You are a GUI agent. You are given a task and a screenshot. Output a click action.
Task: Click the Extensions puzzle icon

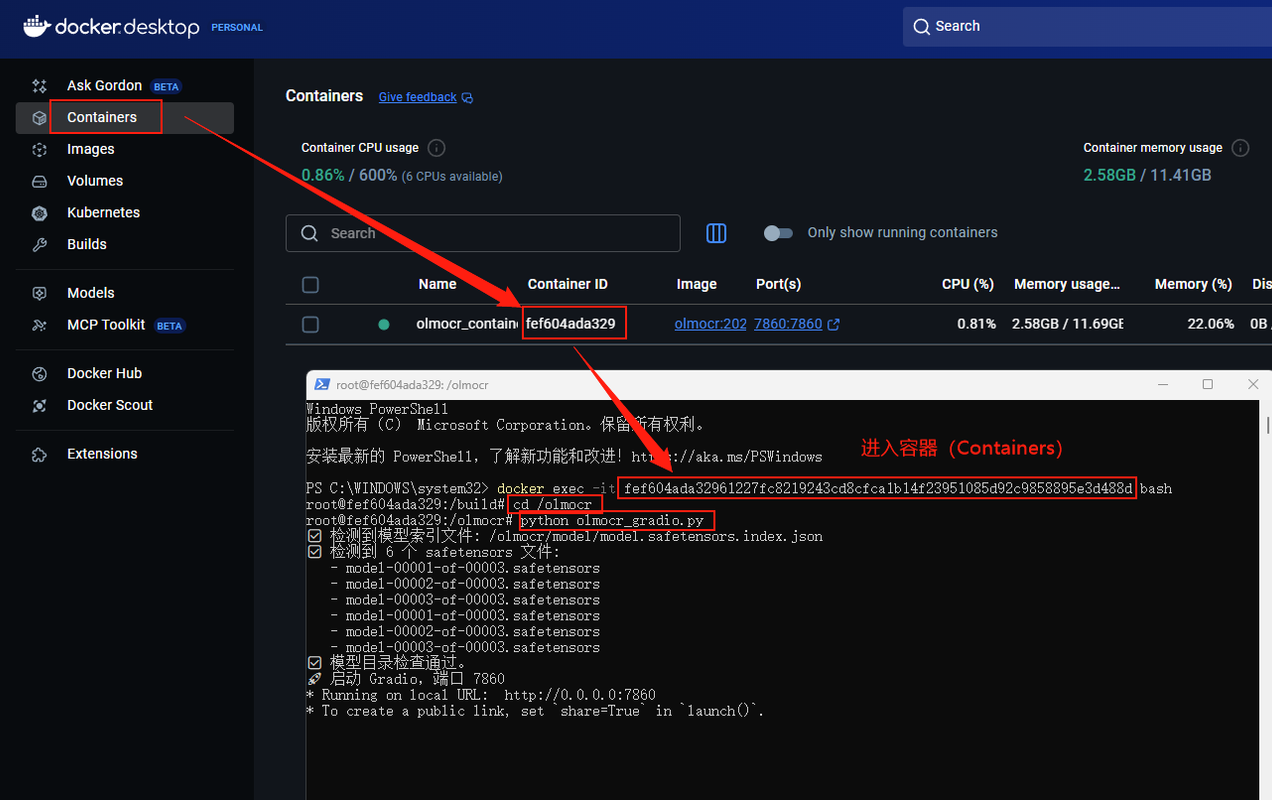(40, 454)
